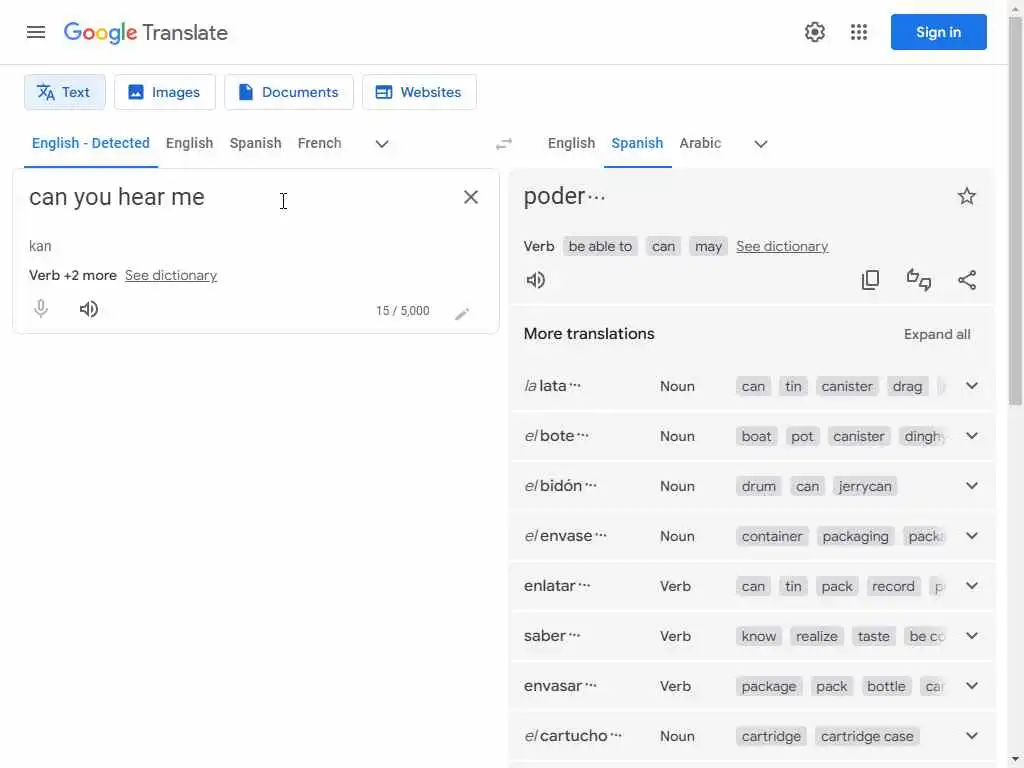This screenshot has width=1024, height=768.
Task: Click 'drum' chip in bidón row
Action: [758, 487]
